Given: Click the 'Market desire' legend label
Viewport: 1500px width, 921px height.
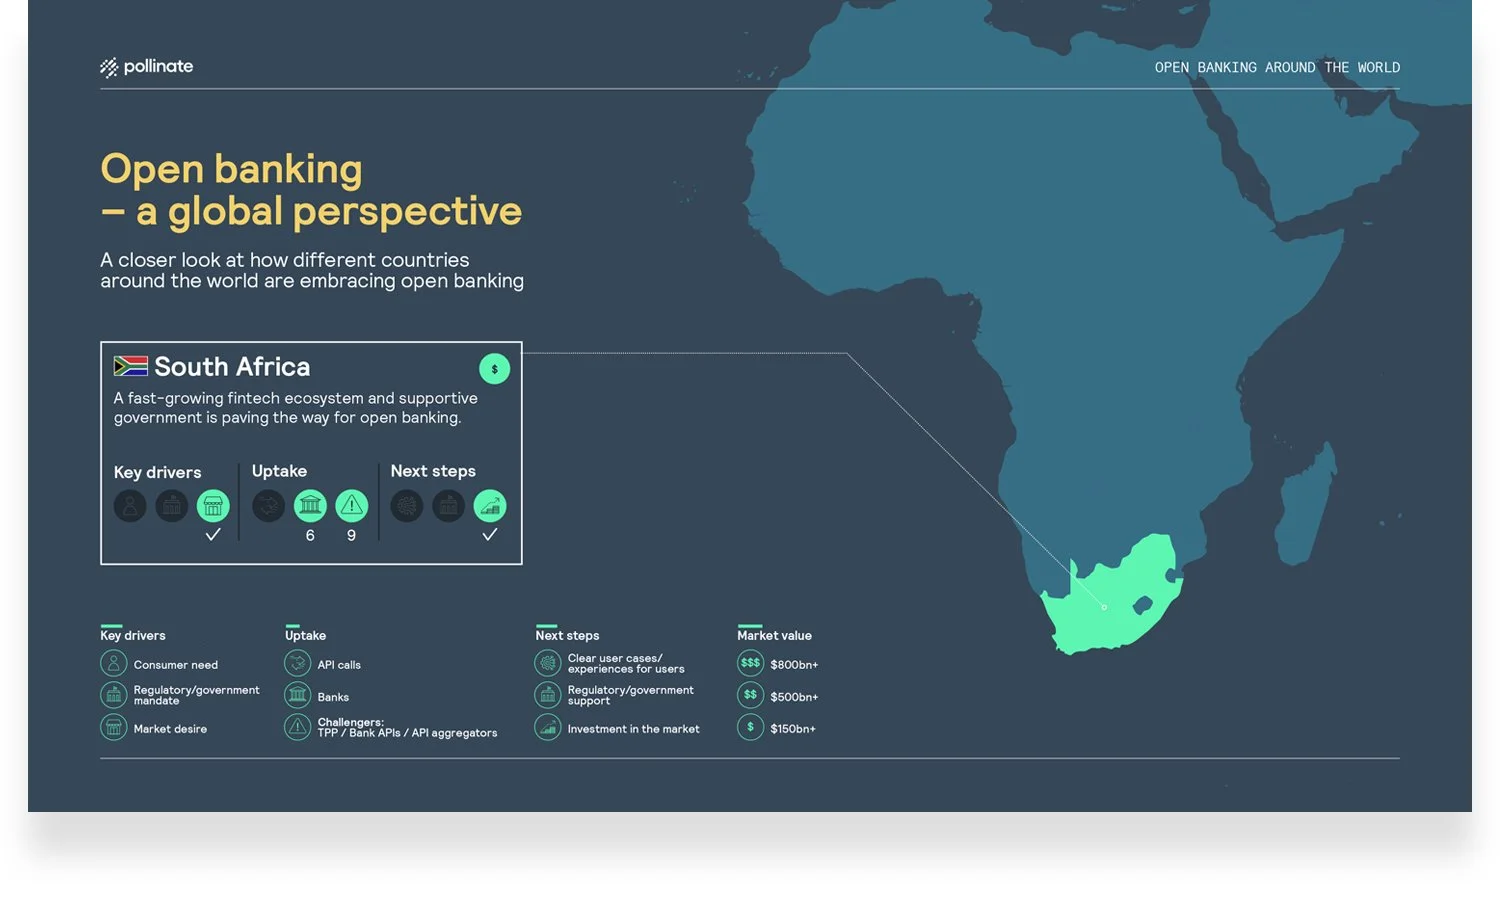Looking at the screenshot, I should pos(170,729).
